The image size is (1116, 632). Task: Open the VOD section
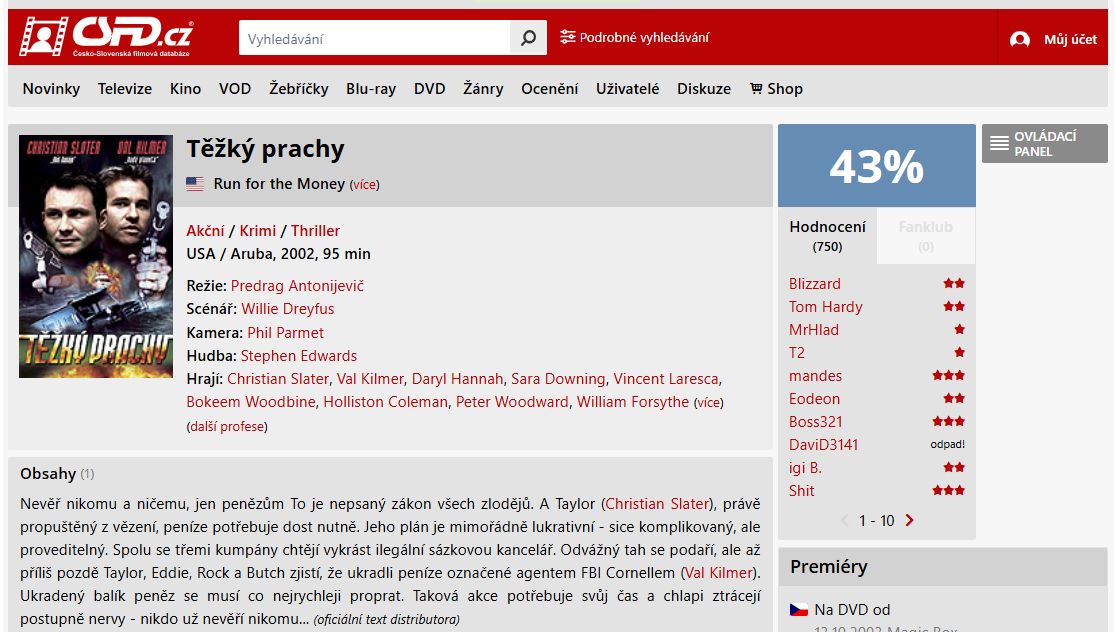(235, 88)
